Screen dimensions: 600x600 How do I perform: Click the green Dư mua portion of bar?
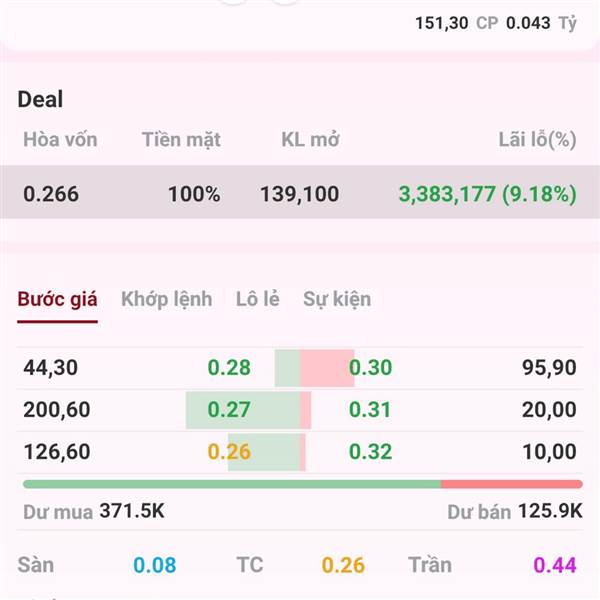[232, 484]
